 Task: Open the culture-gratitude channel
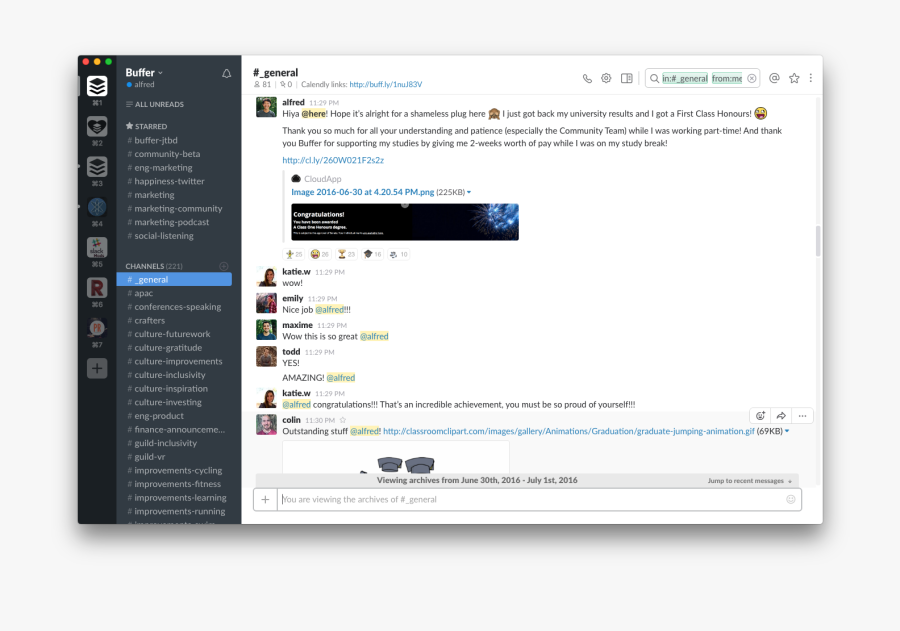[x=168, y=347]
